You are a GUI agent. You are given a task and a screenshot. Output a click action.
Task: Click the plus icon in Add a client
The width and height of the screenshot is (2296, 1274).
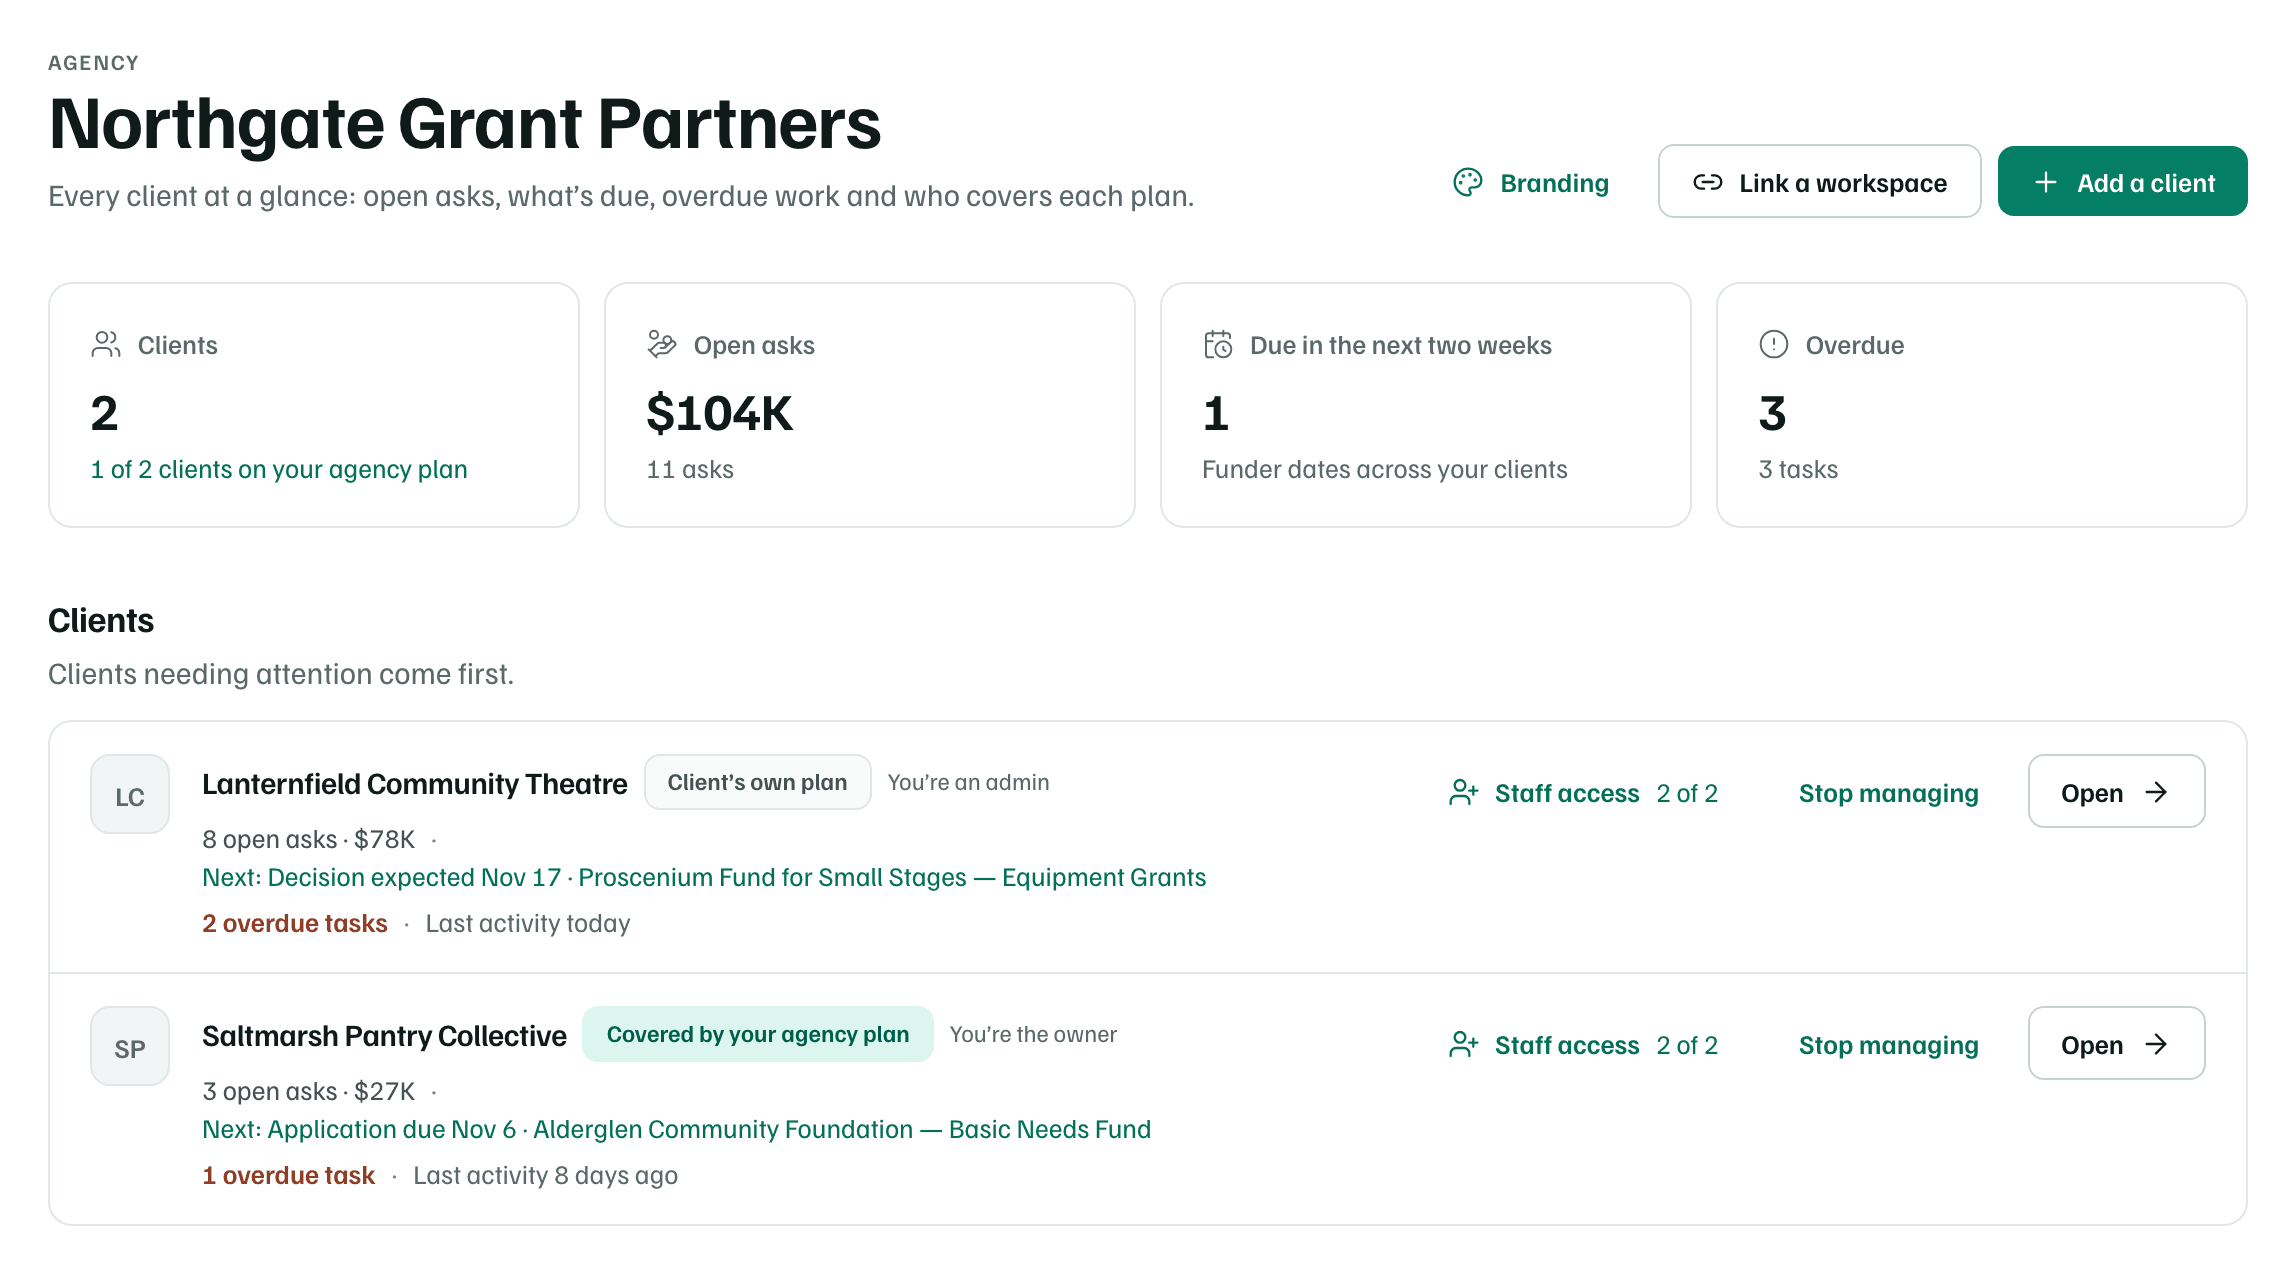pyautogui.click(x=2045, y=182)
